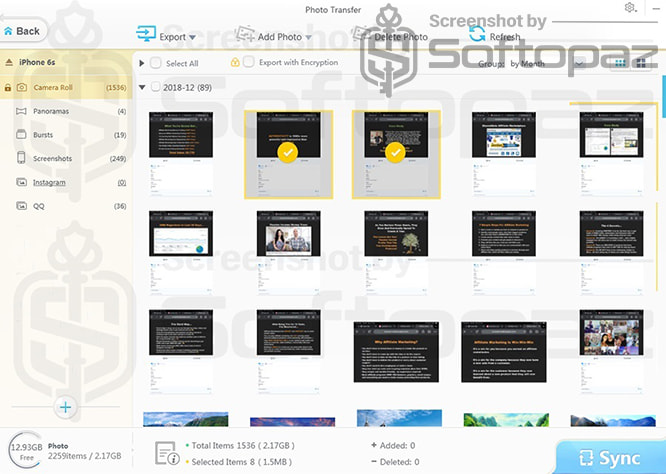The width and height of the screenshot is (666, 474).
Task: Select the photo collage thumbnail
Action: click(x=611, y=352)
